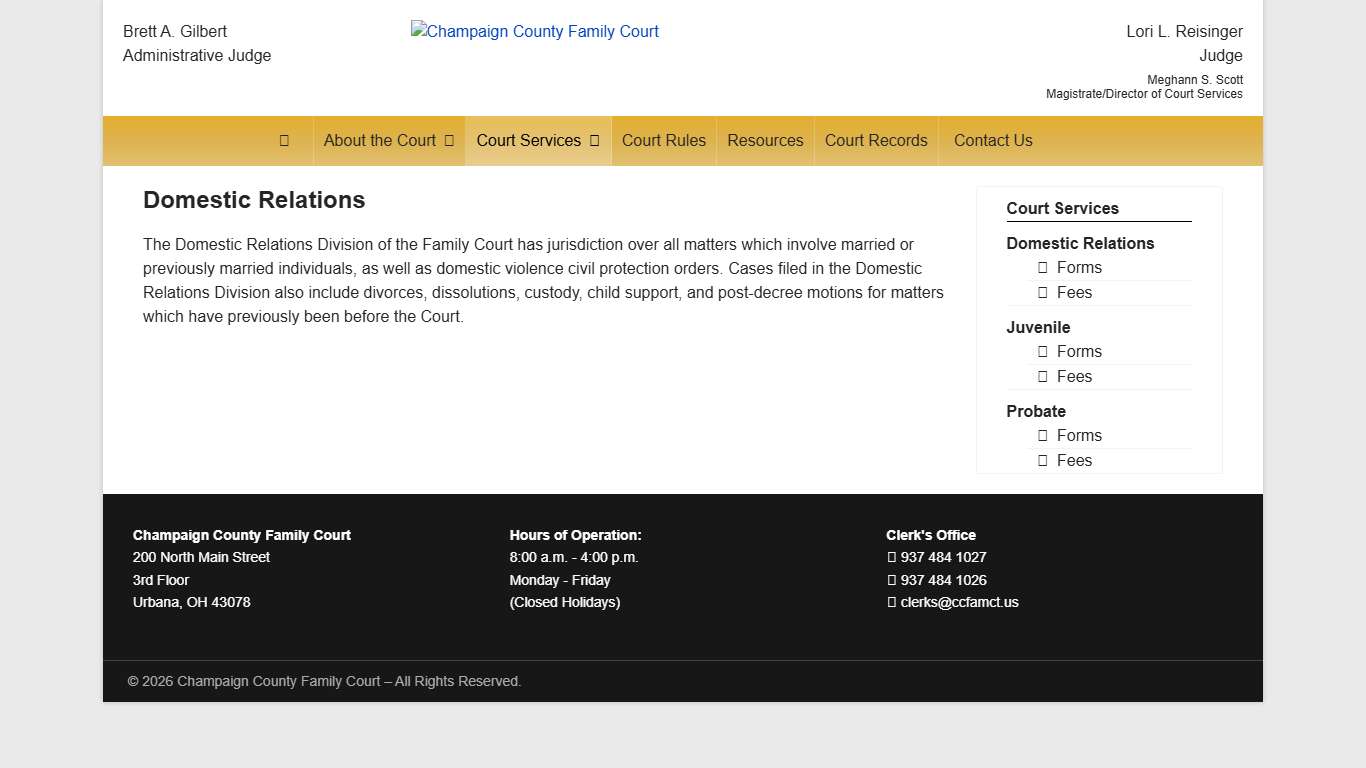Click the Champaign County Family Court logo

[x=535, y=32]
